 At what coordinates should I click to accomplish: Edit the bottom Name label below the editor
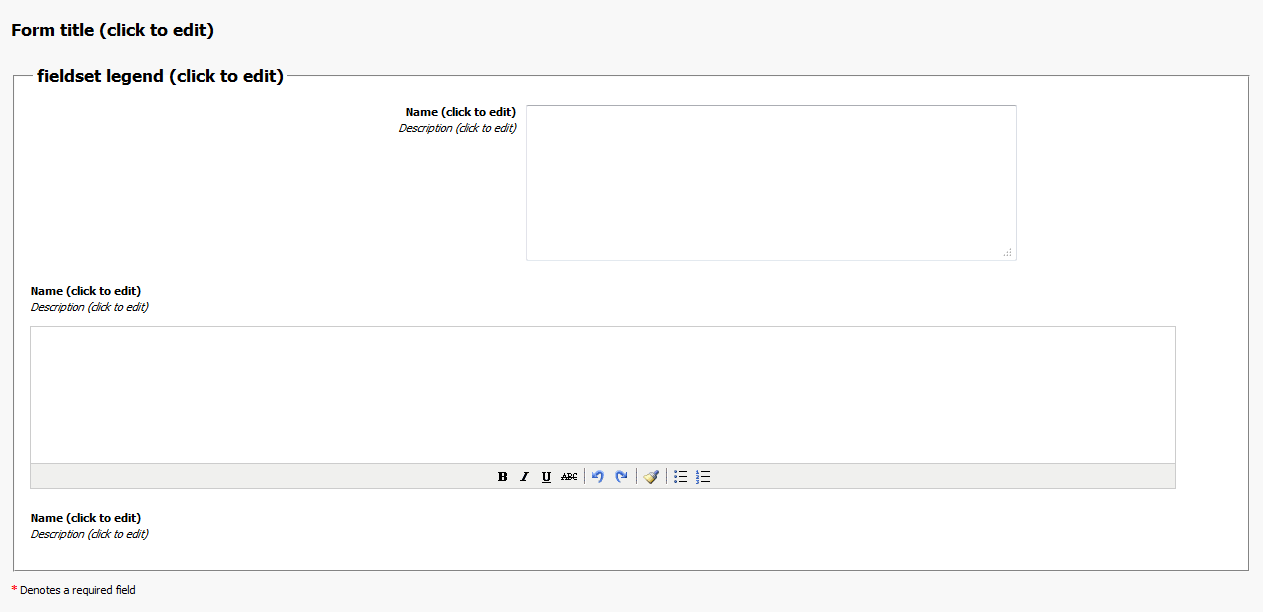[x=86, y=518]
